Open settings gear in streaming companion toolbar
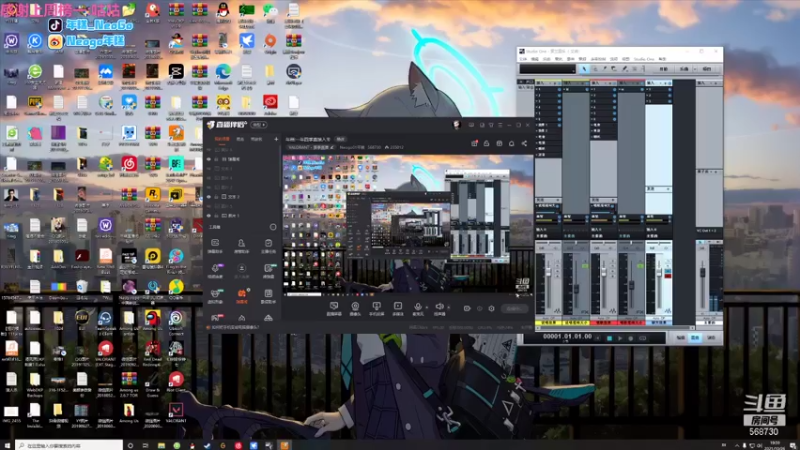Viewport: 800px width, 450px height. (491, 309)
